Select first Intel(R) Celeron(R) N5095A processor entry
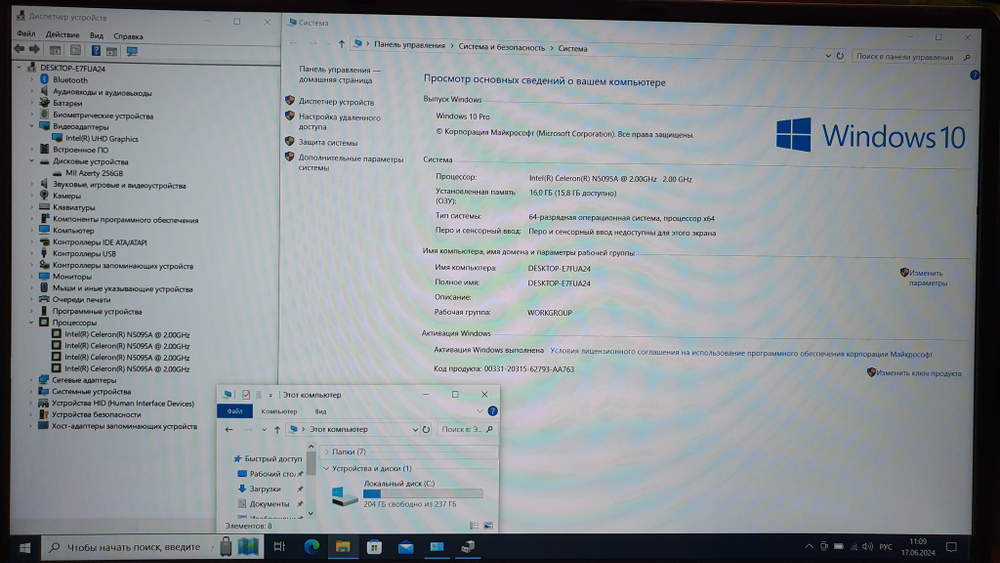The width and height of the screenshot is (1000, 563). (x=127, y=335)
